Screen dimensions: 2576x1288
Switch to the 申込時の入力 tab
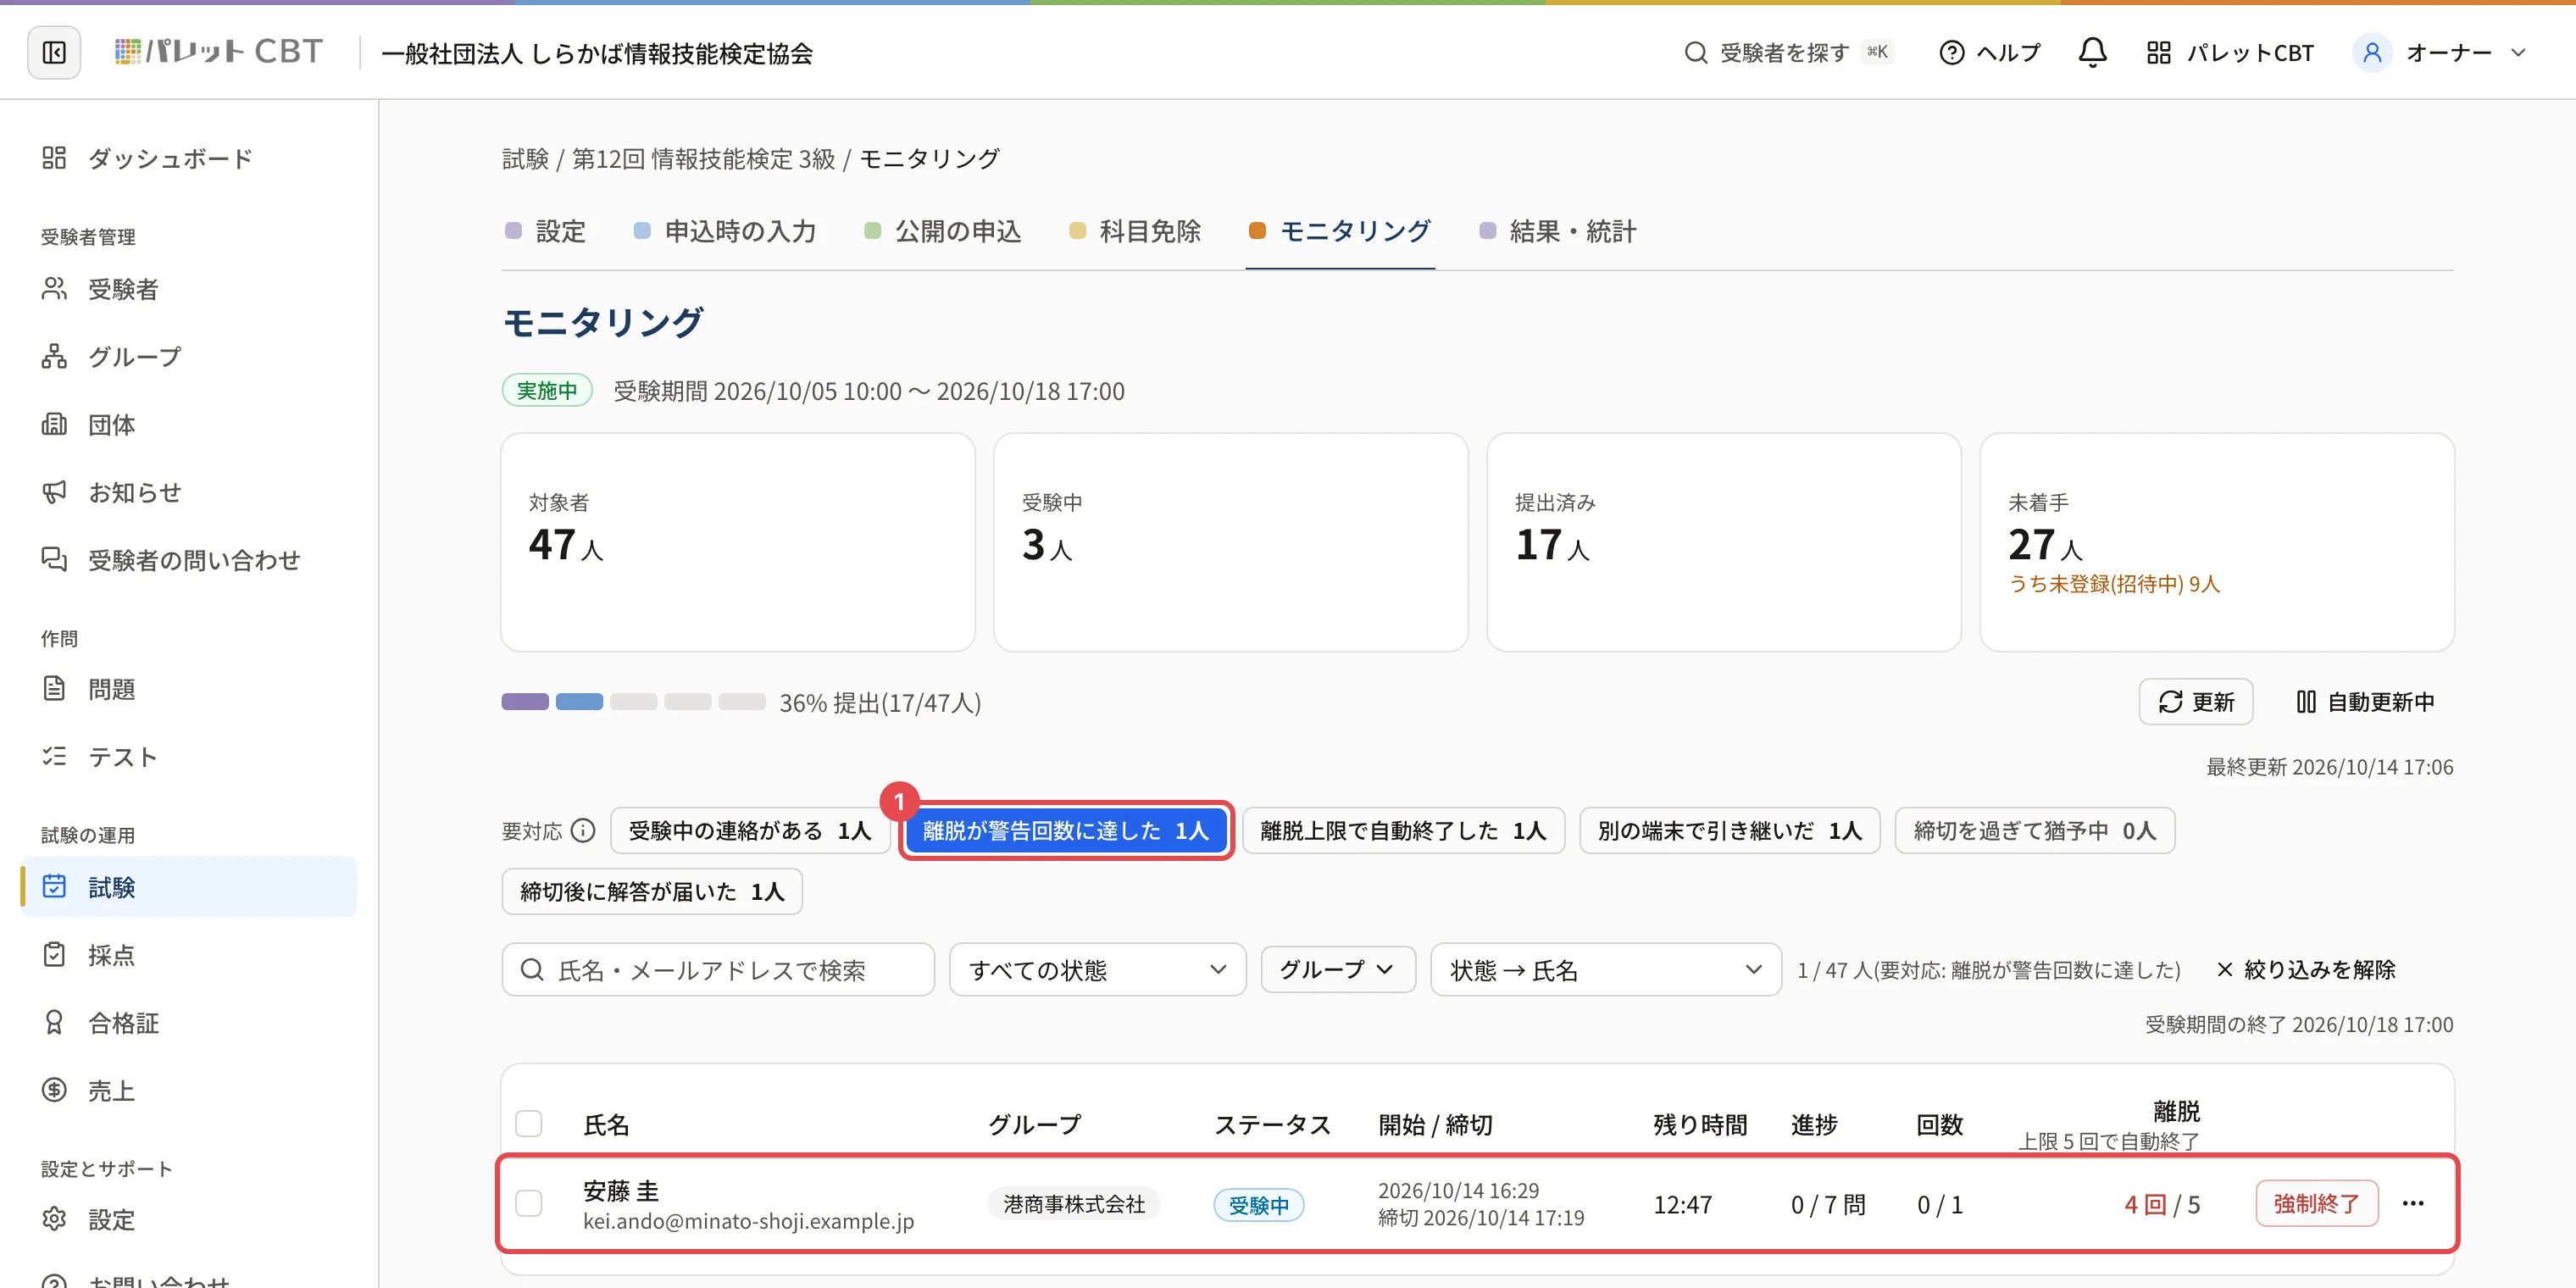(725, 232)
